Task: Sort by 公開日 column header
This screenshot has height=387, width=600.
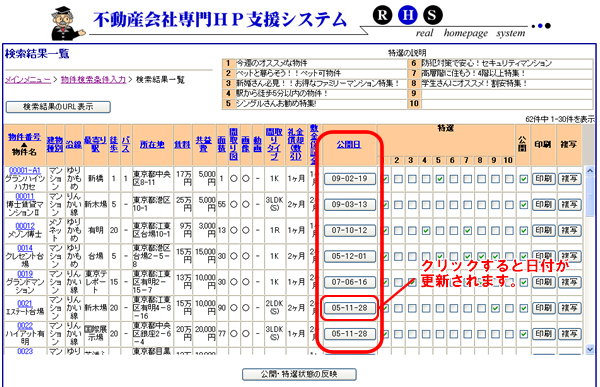Action: point(349,145)
